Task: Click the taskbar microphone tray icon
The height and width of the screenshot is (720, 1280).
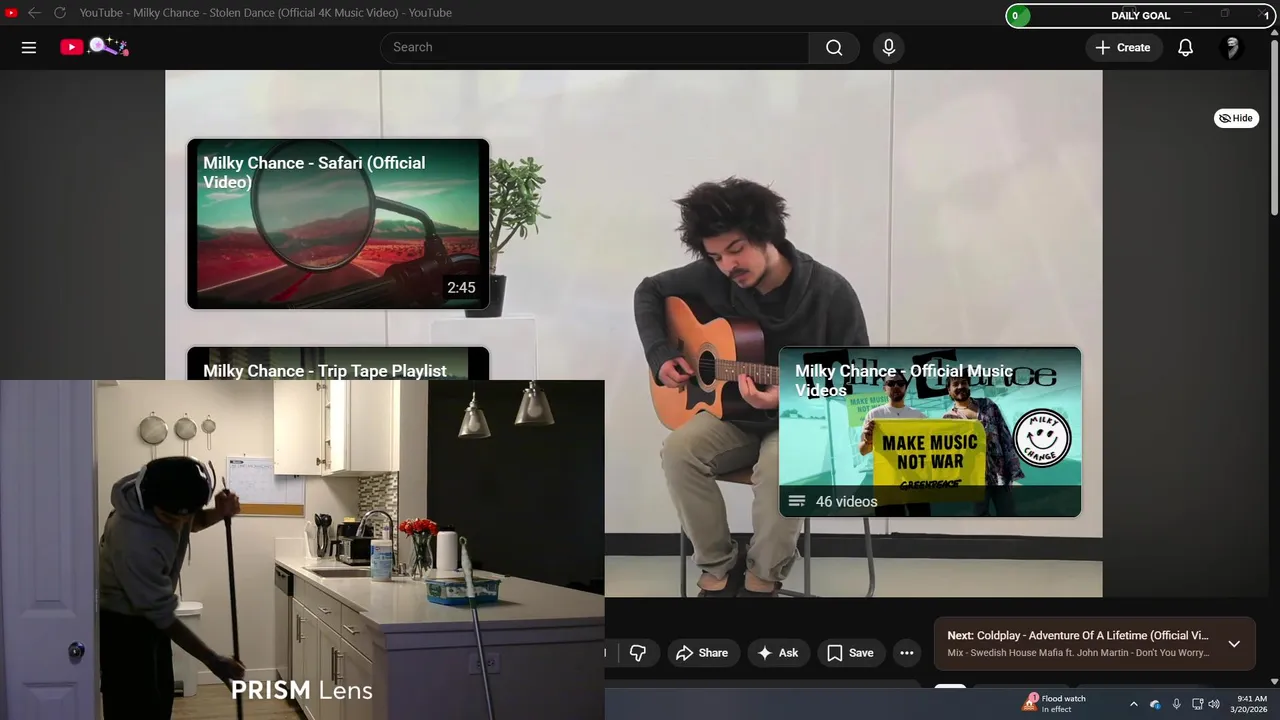Action: click(1176, 704)
